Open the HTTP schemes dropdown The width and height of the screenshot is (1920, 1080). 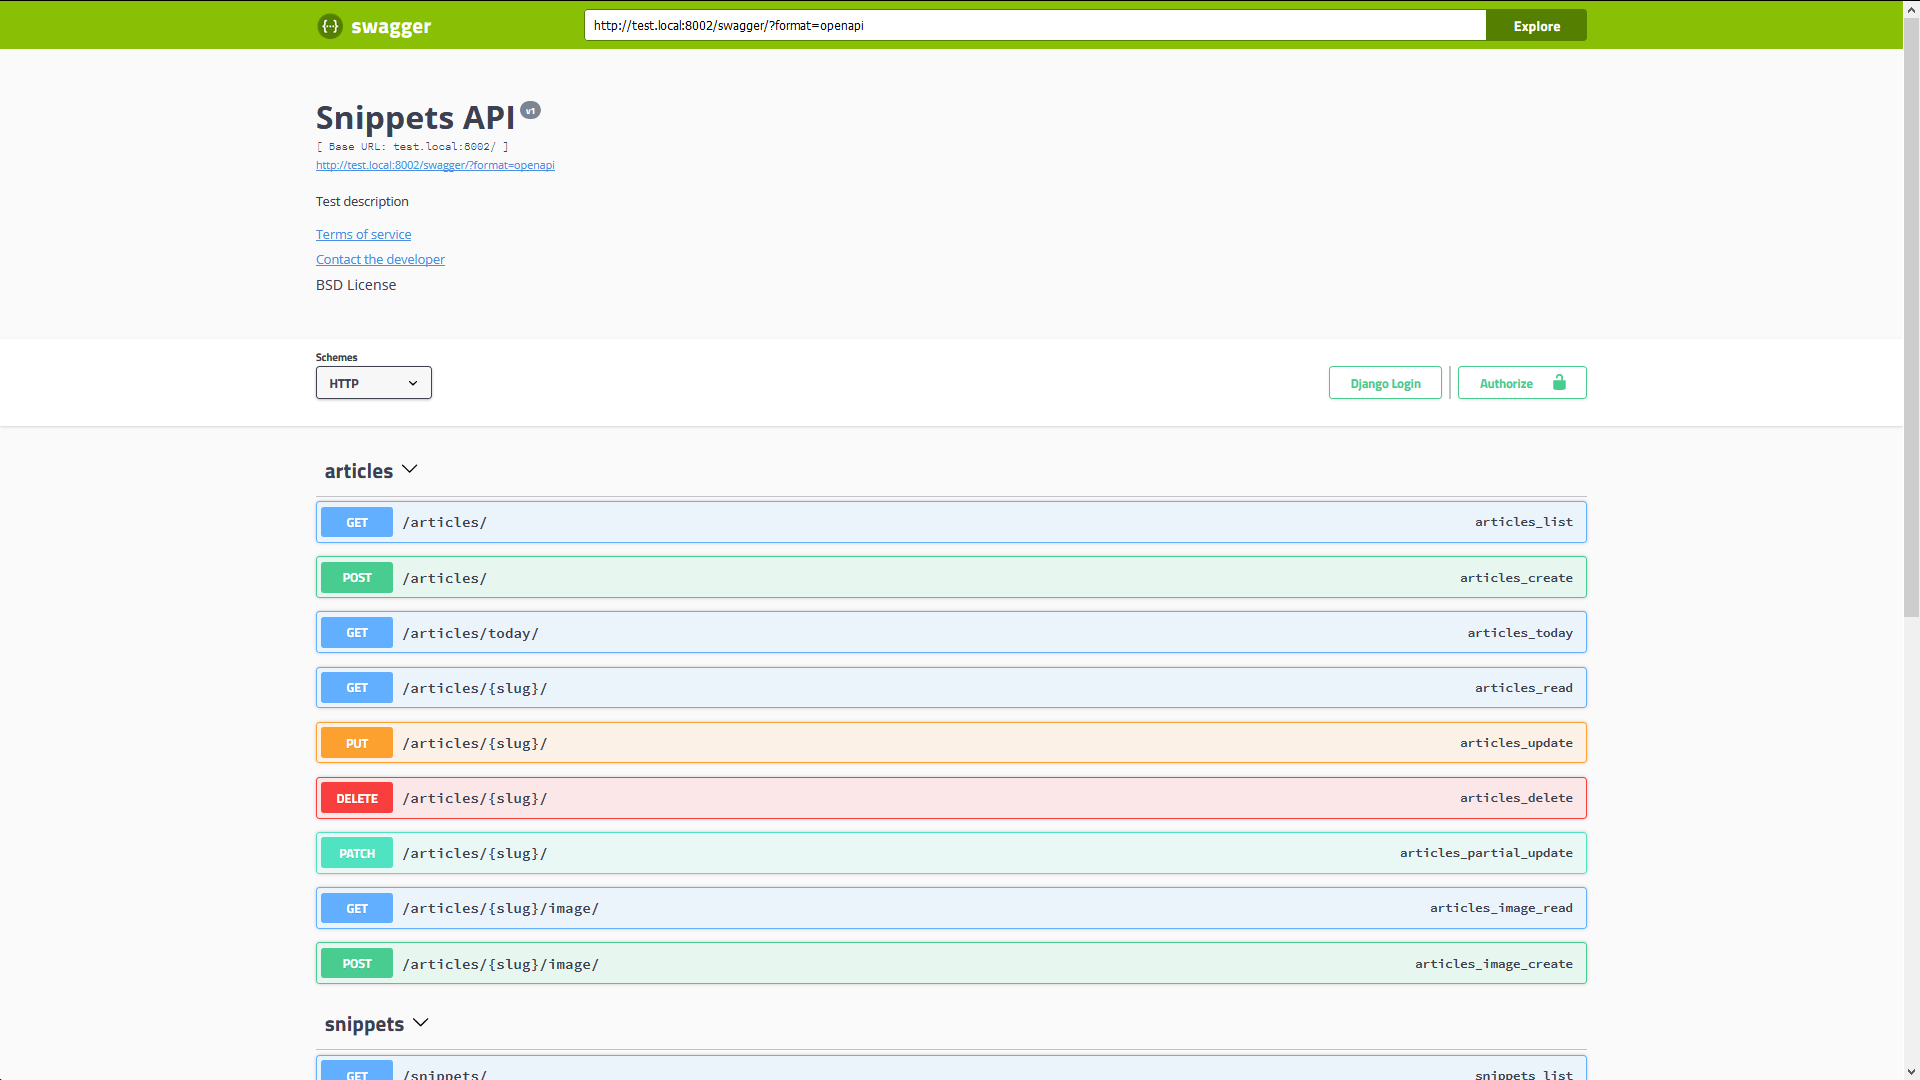(372, 382)
